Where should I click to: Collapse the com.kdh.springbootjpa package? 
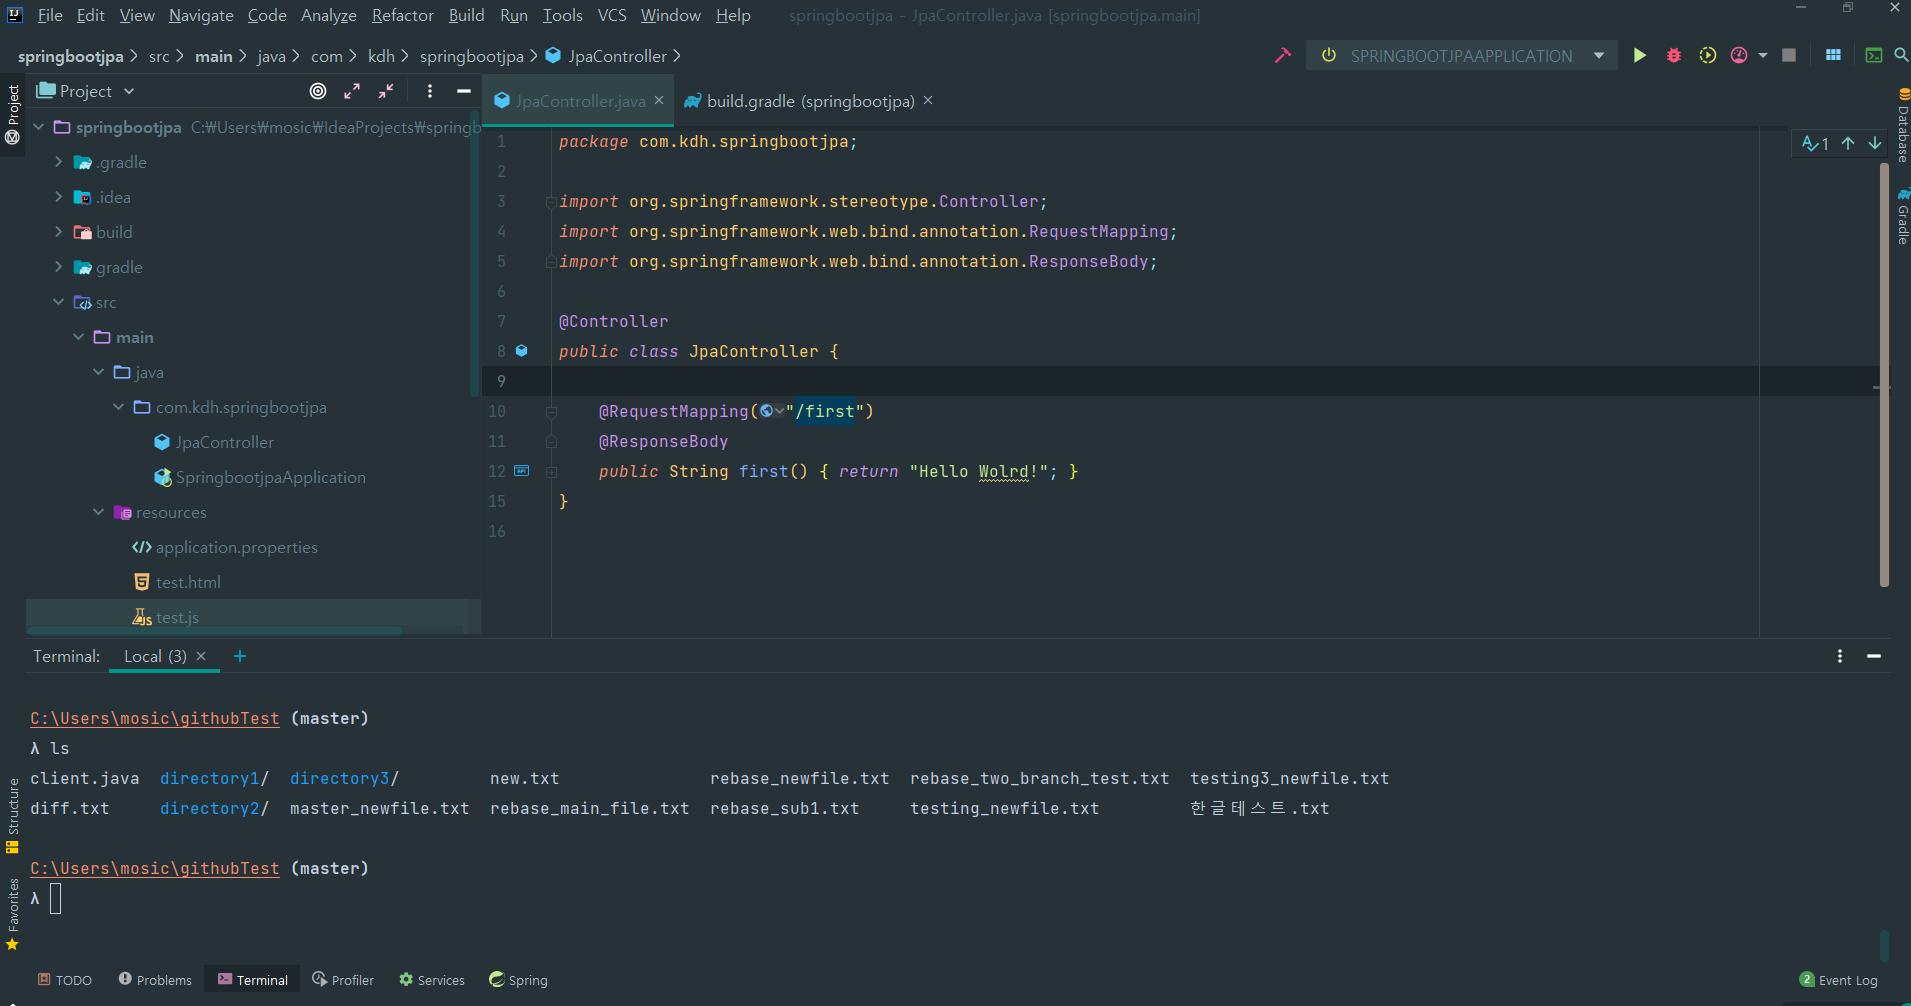pyautogui.click(x=119, y=407)
